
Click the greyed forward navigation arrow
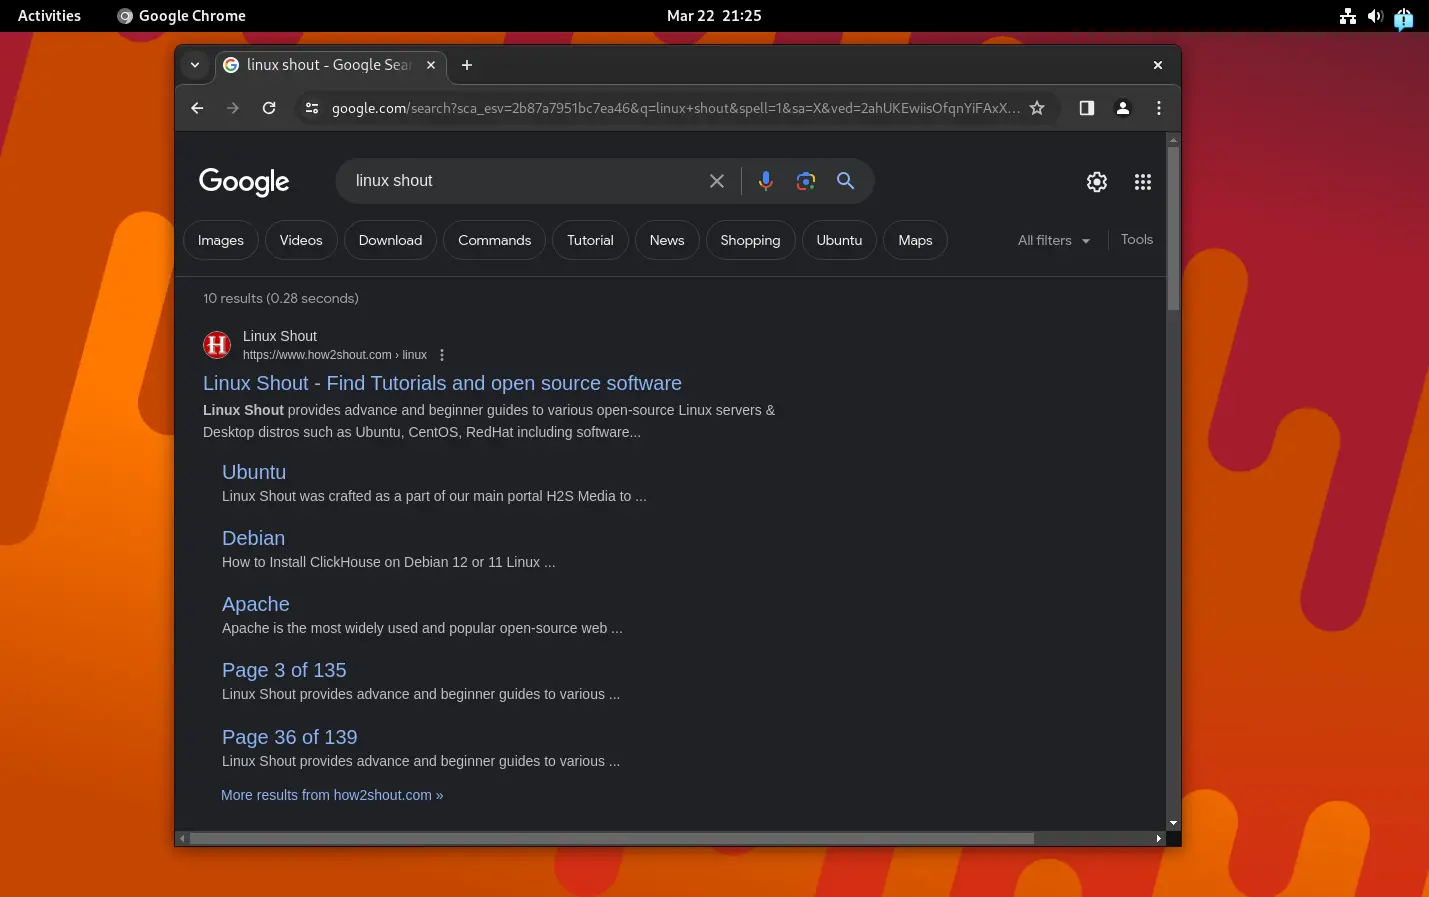coord(233,108)
